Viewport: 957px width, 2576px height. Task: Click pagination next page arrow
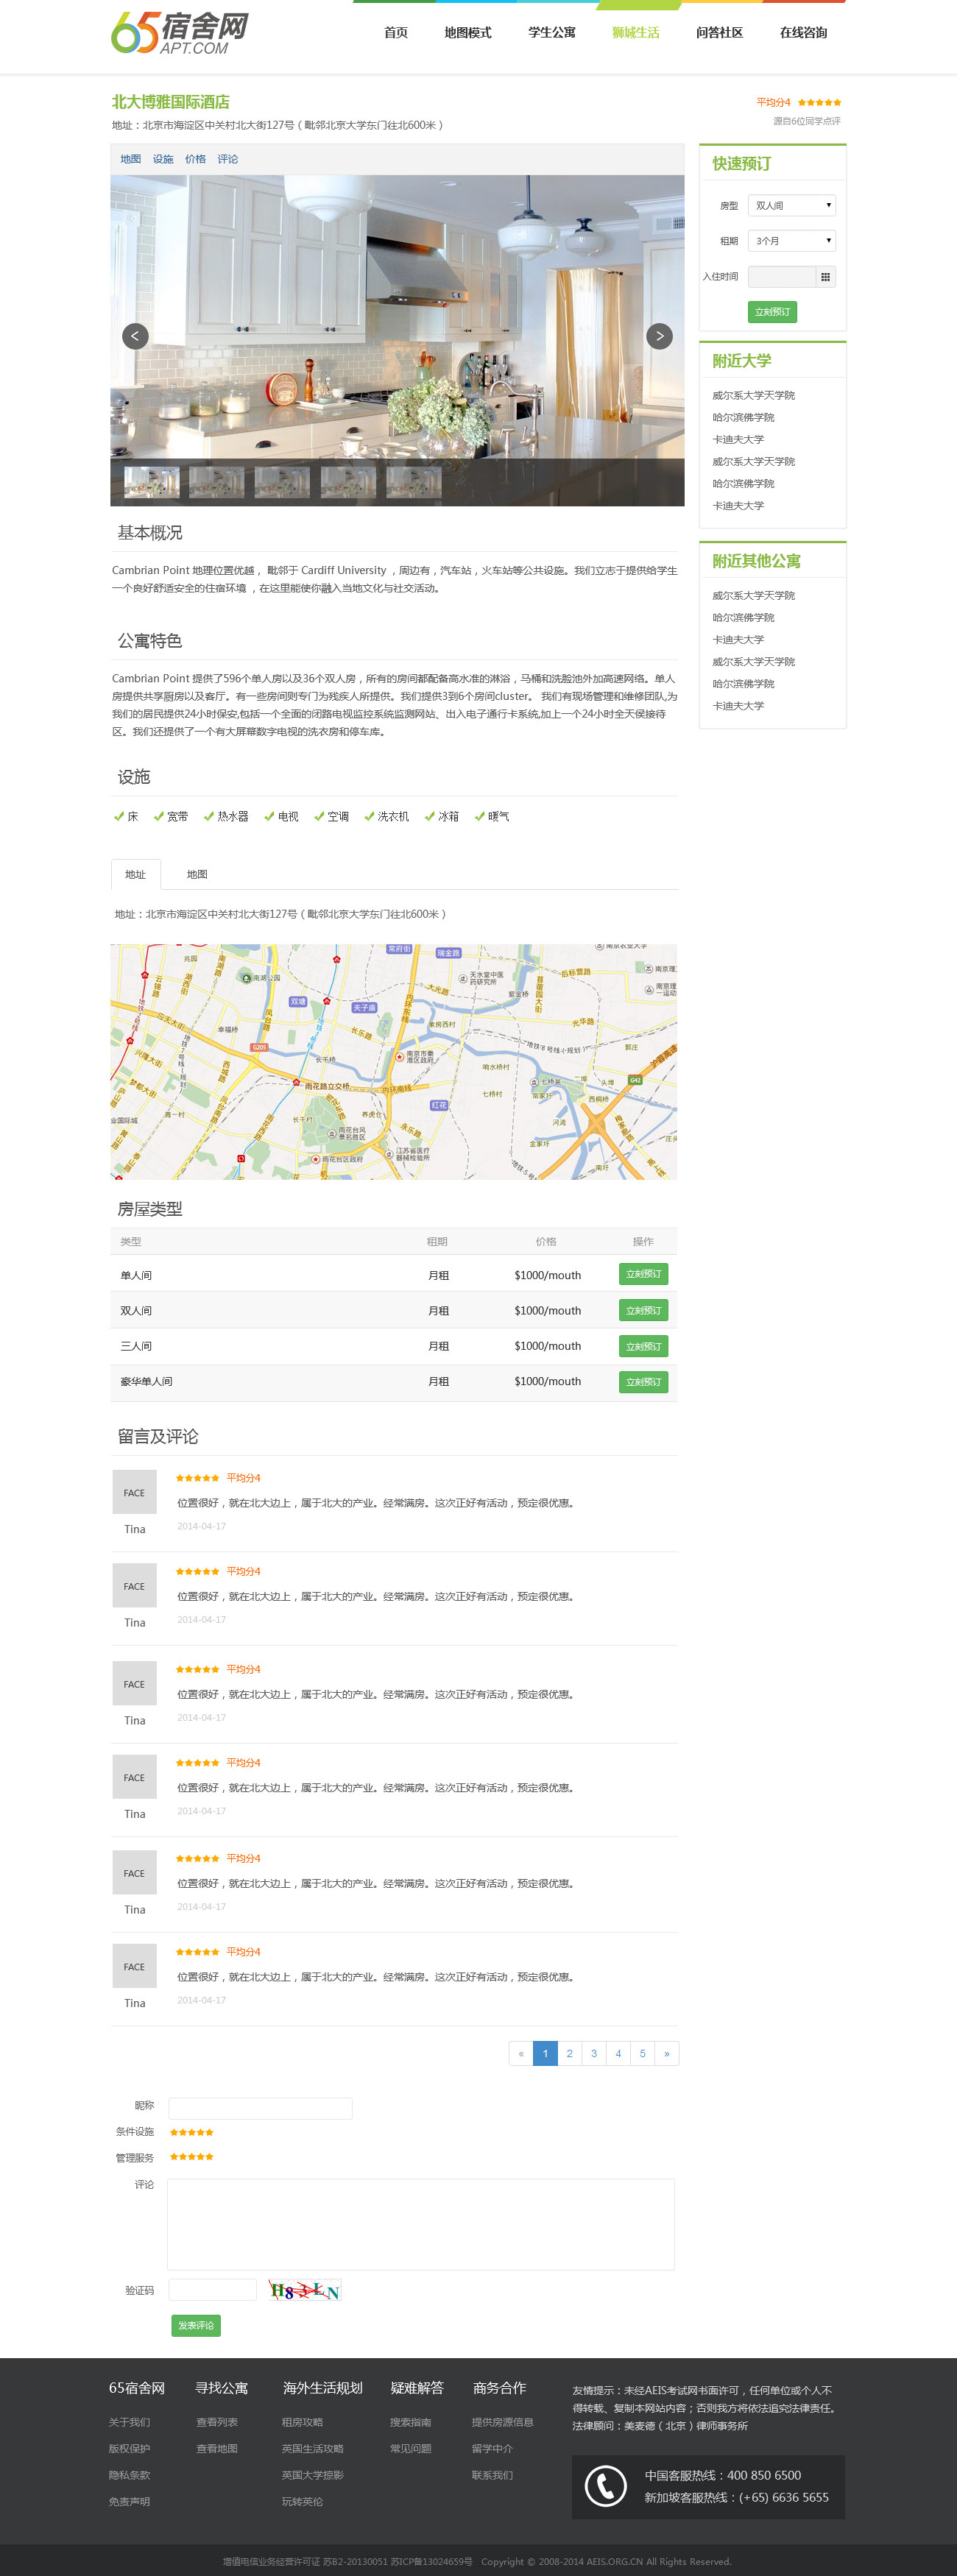tap(667, 2053)
